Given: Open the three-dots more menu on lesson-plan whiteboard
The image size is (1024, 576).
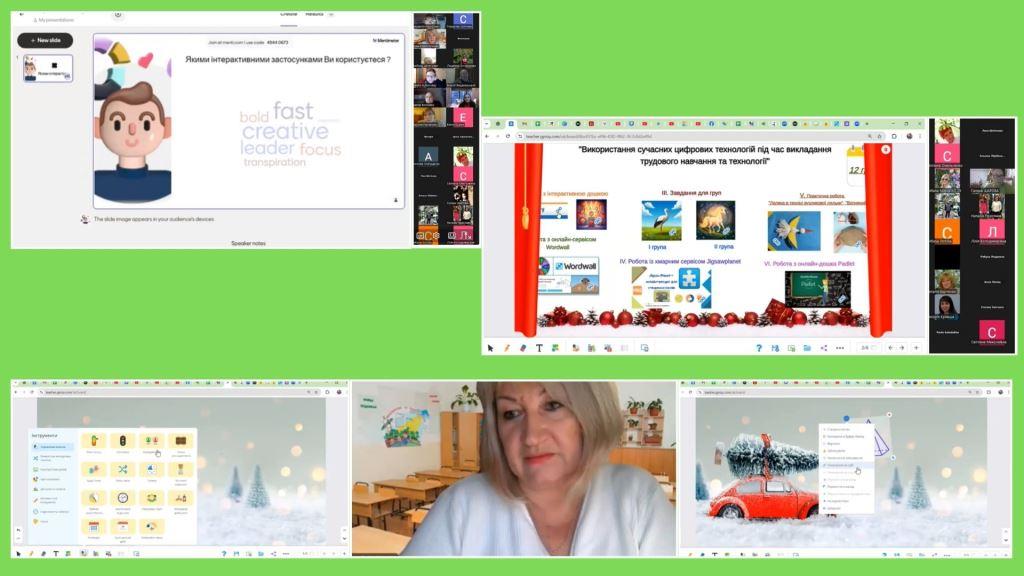Looking at the screenshot, I should (x=839, y=348).
